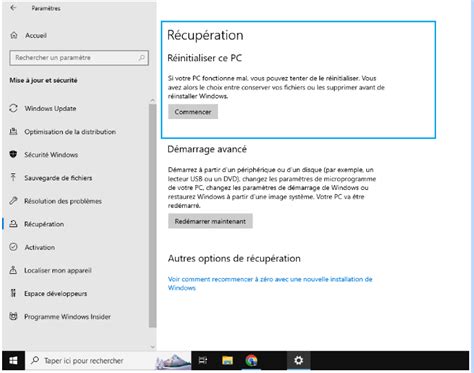The height and width of the screenshot is (373, 474).
Task: Click the back arrow in Paramètres
Action: pyautogui.click(x=13, y=8)
